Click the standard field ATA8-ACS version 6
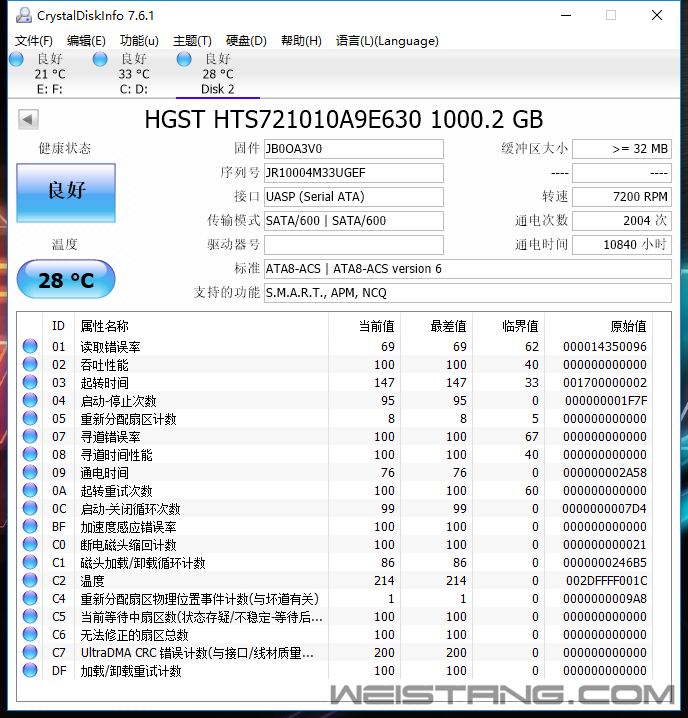Viewport: 688px width, 718px height. point(468,269)
